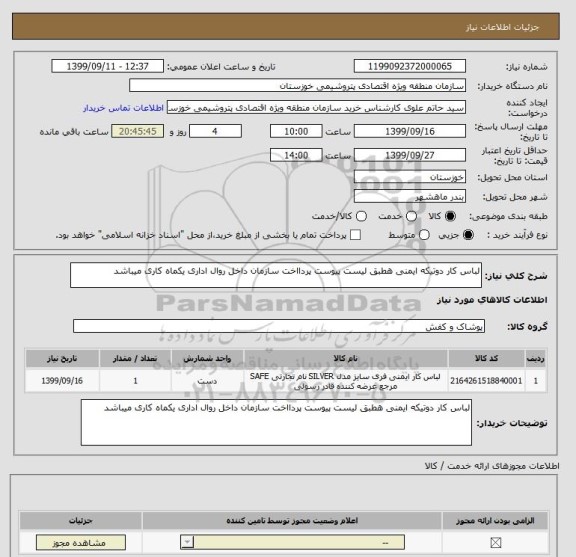The width and height of the screenshot is (576, 557).
Task: Click the خوزستان delivery province field
Action: 410,177
